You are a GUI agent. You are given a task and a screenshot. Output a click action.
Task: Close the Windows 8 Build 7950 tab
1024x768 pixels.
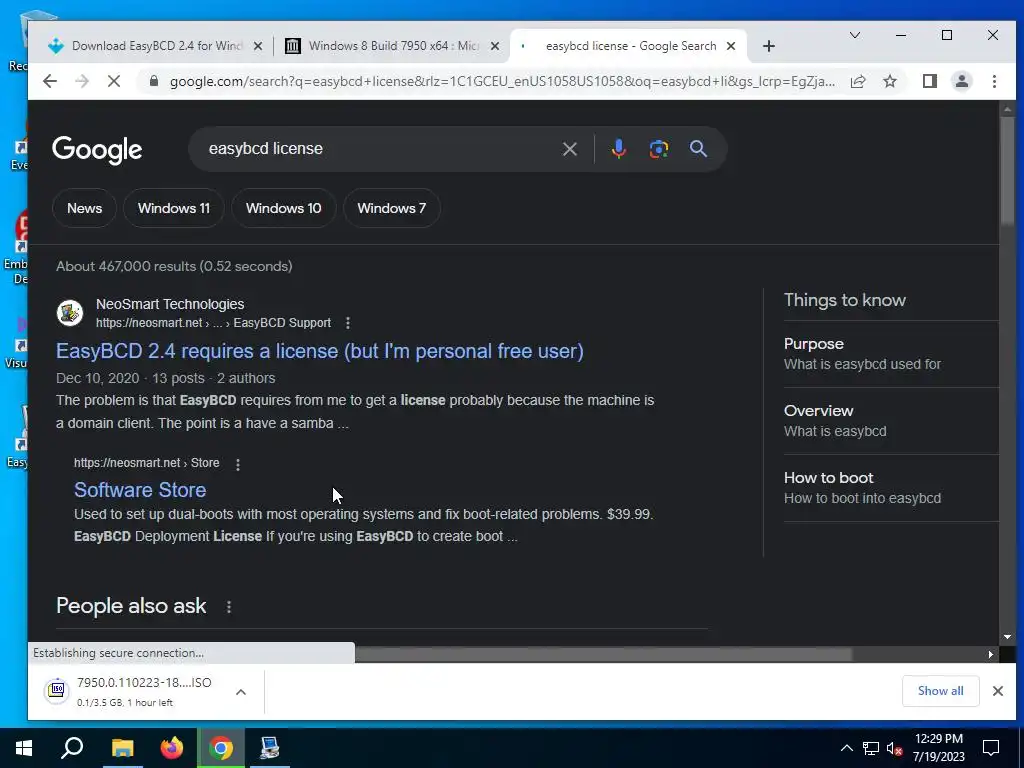[495, 46]
